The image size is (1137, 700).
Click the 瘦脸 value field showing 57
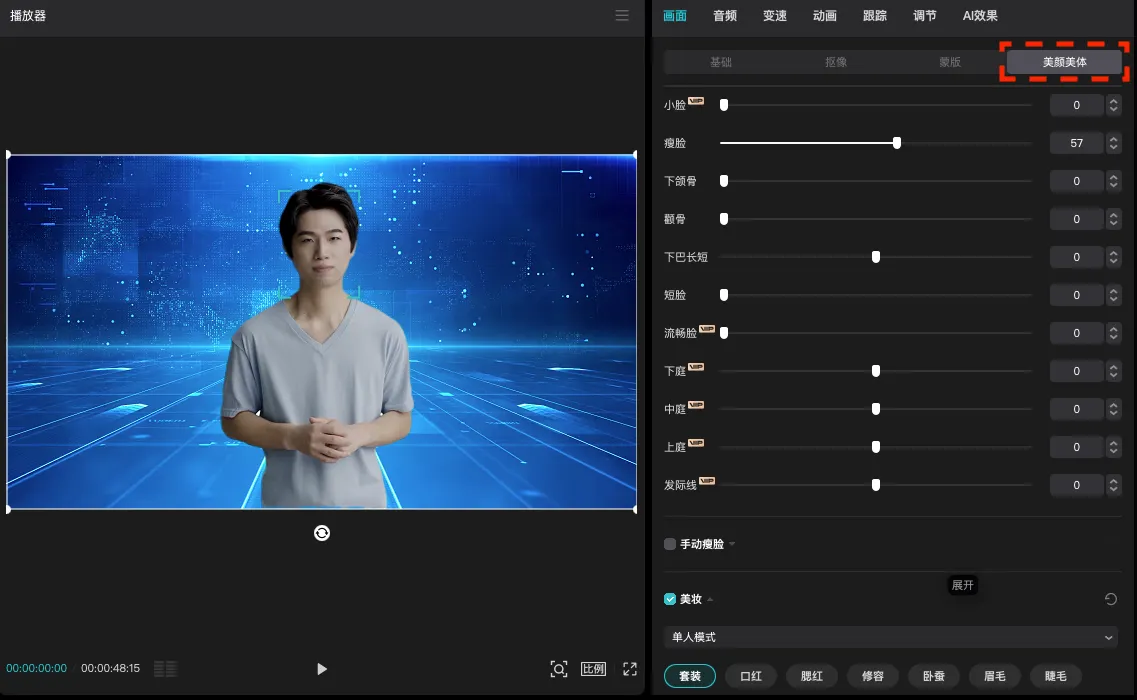(x=1076, y=143)
